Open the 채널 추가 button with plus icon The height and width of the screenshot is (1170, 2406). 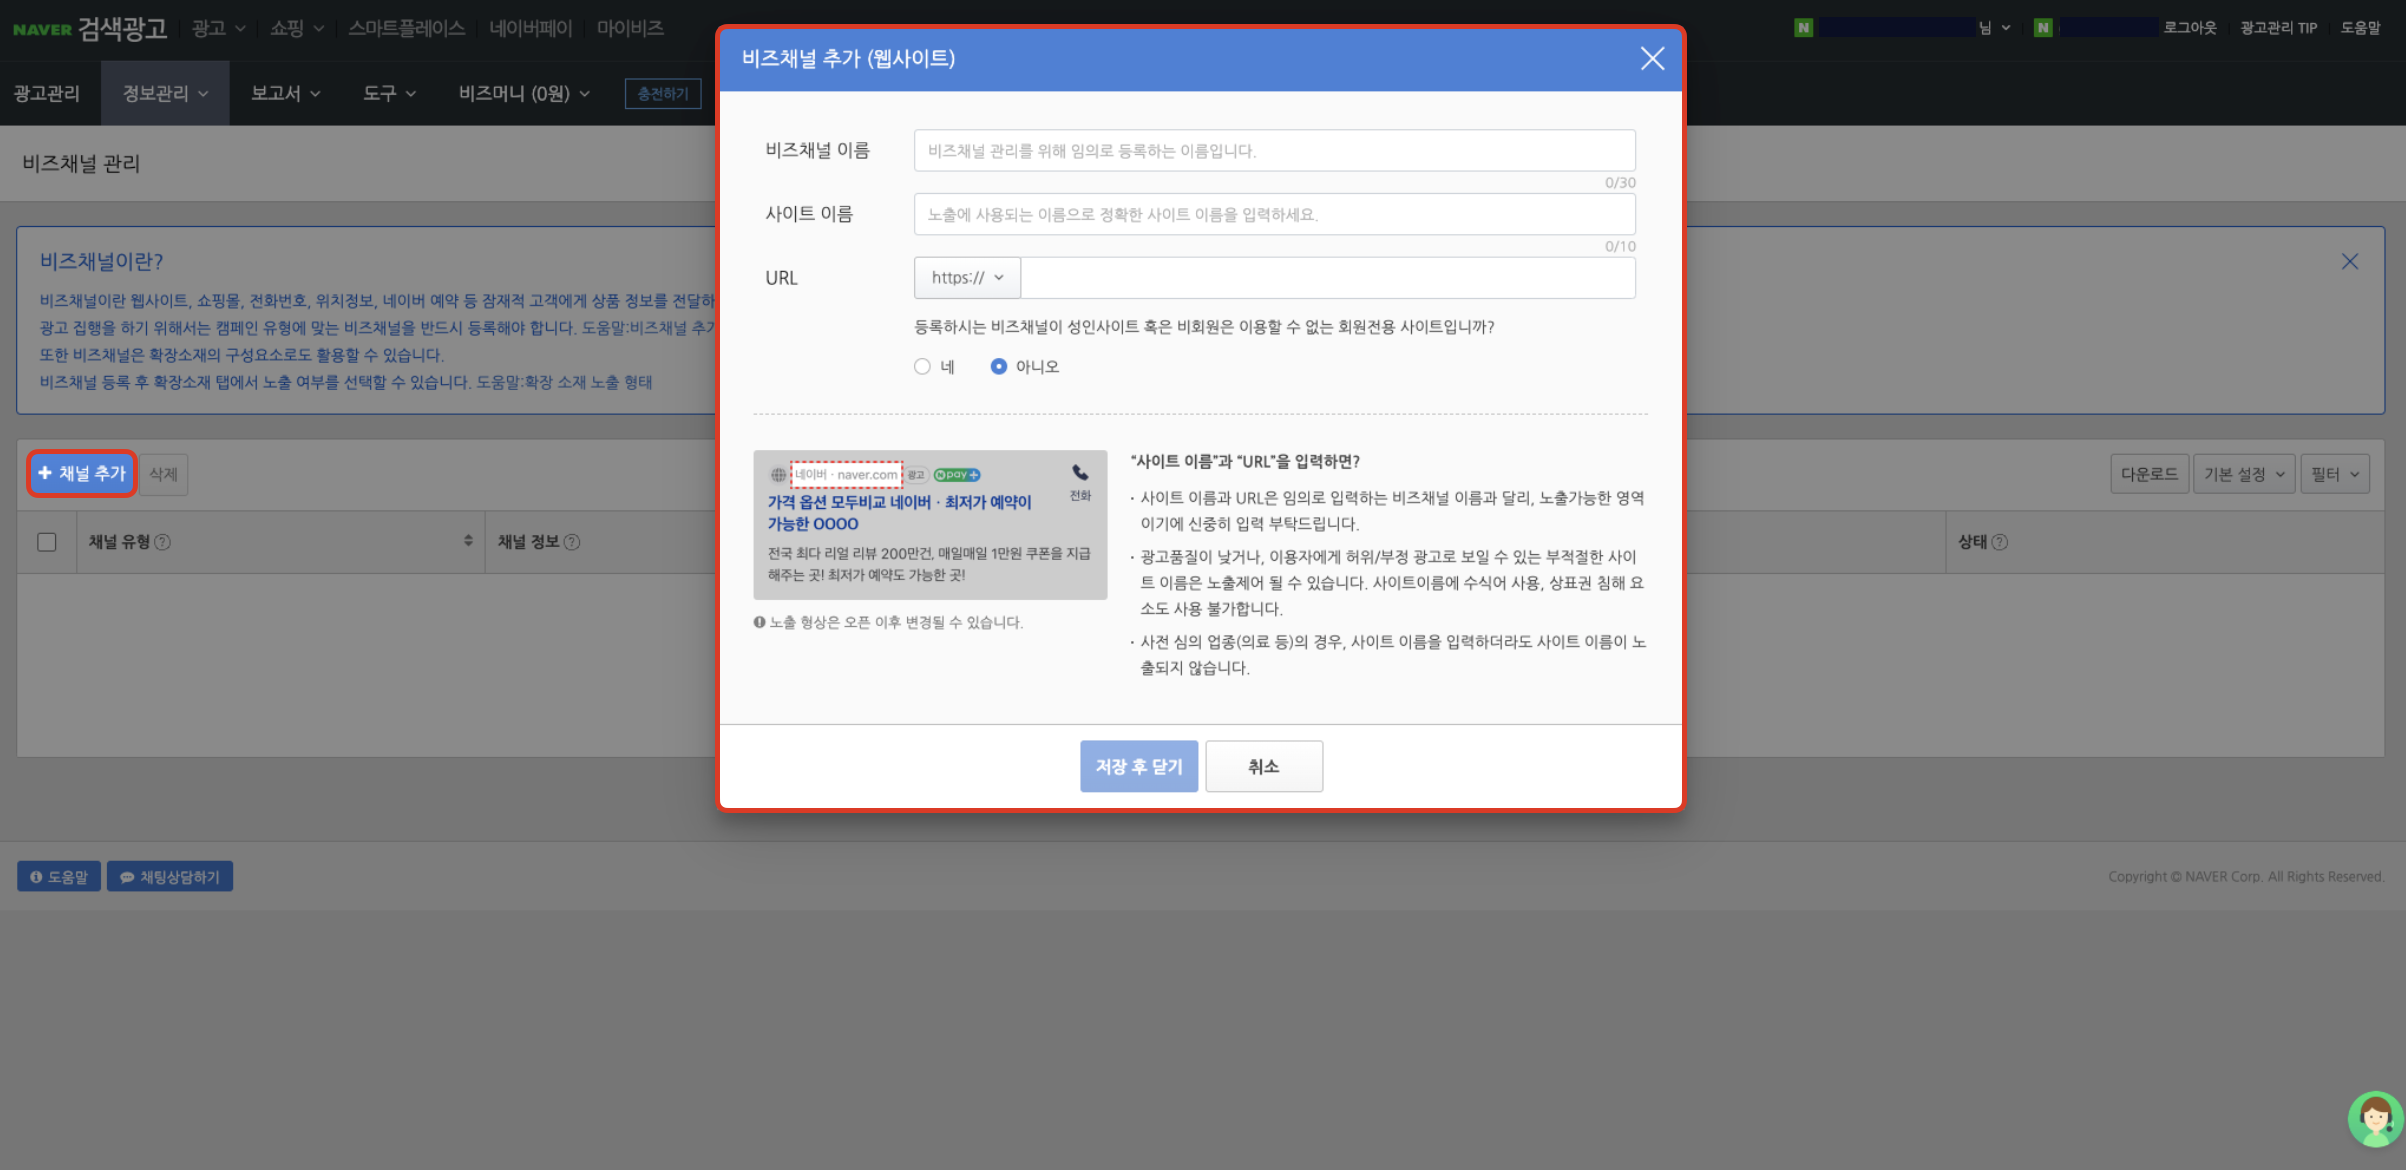pyautogui.click(x=81, y=473)
